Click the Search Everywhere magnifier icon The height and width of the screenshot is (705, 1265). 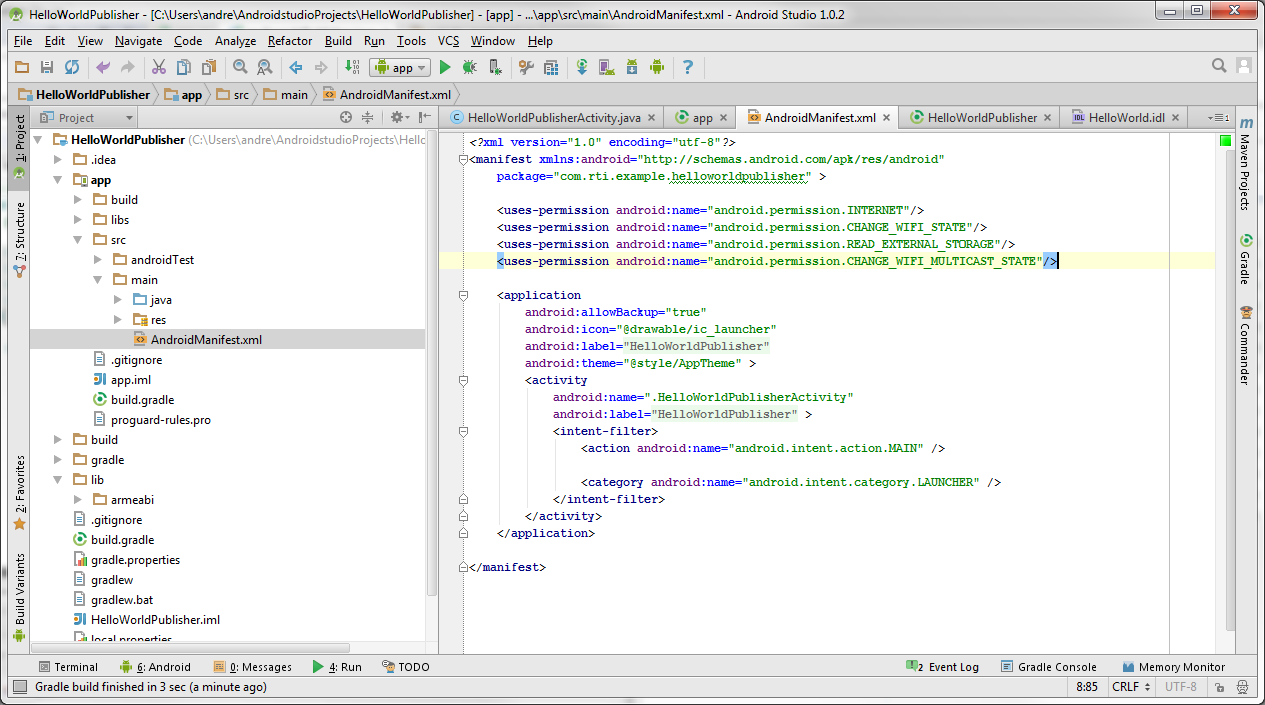1219,66
